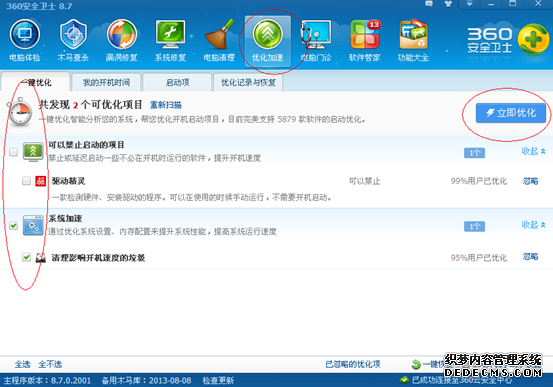Image resolution: width=553 pixels, height=387 pixels.
Task: Open the 已忽略的优化项 link
Action: (353, 364)
